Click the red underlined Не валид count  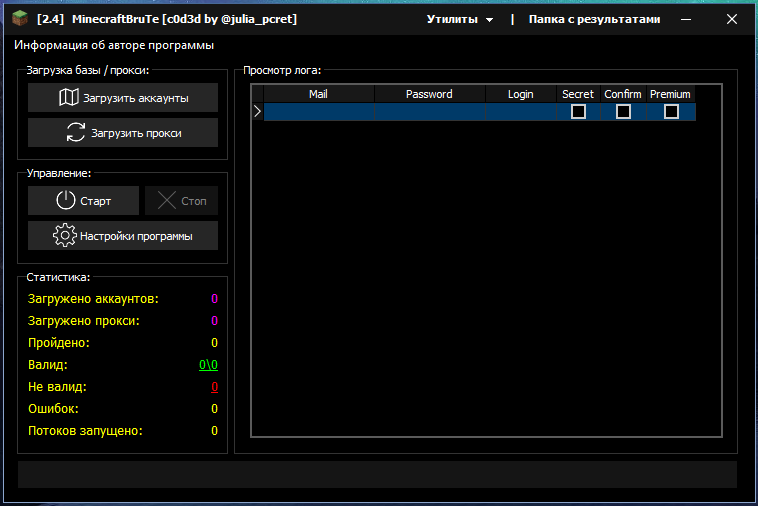(215, 387)
